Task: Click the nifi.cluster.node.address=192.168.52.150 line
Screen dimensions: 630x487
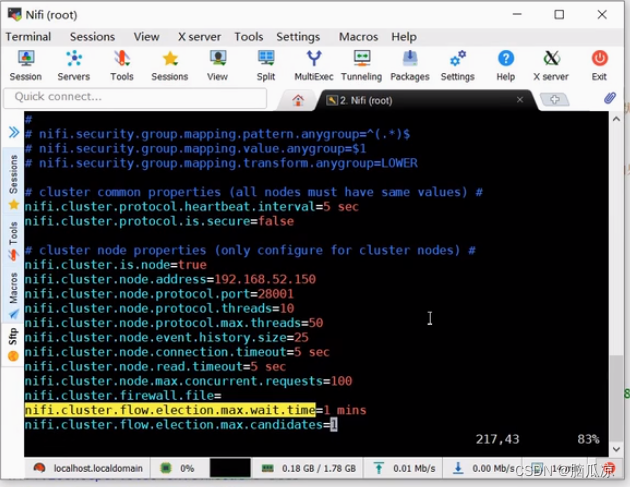Action: click(x=170, y=279)
